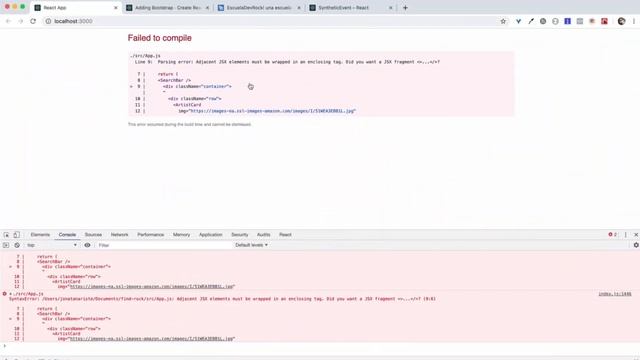Screen dimensions: 640x360
Task: Reload the localhost page
Action: pyautogui.click(x=33, y=21)
